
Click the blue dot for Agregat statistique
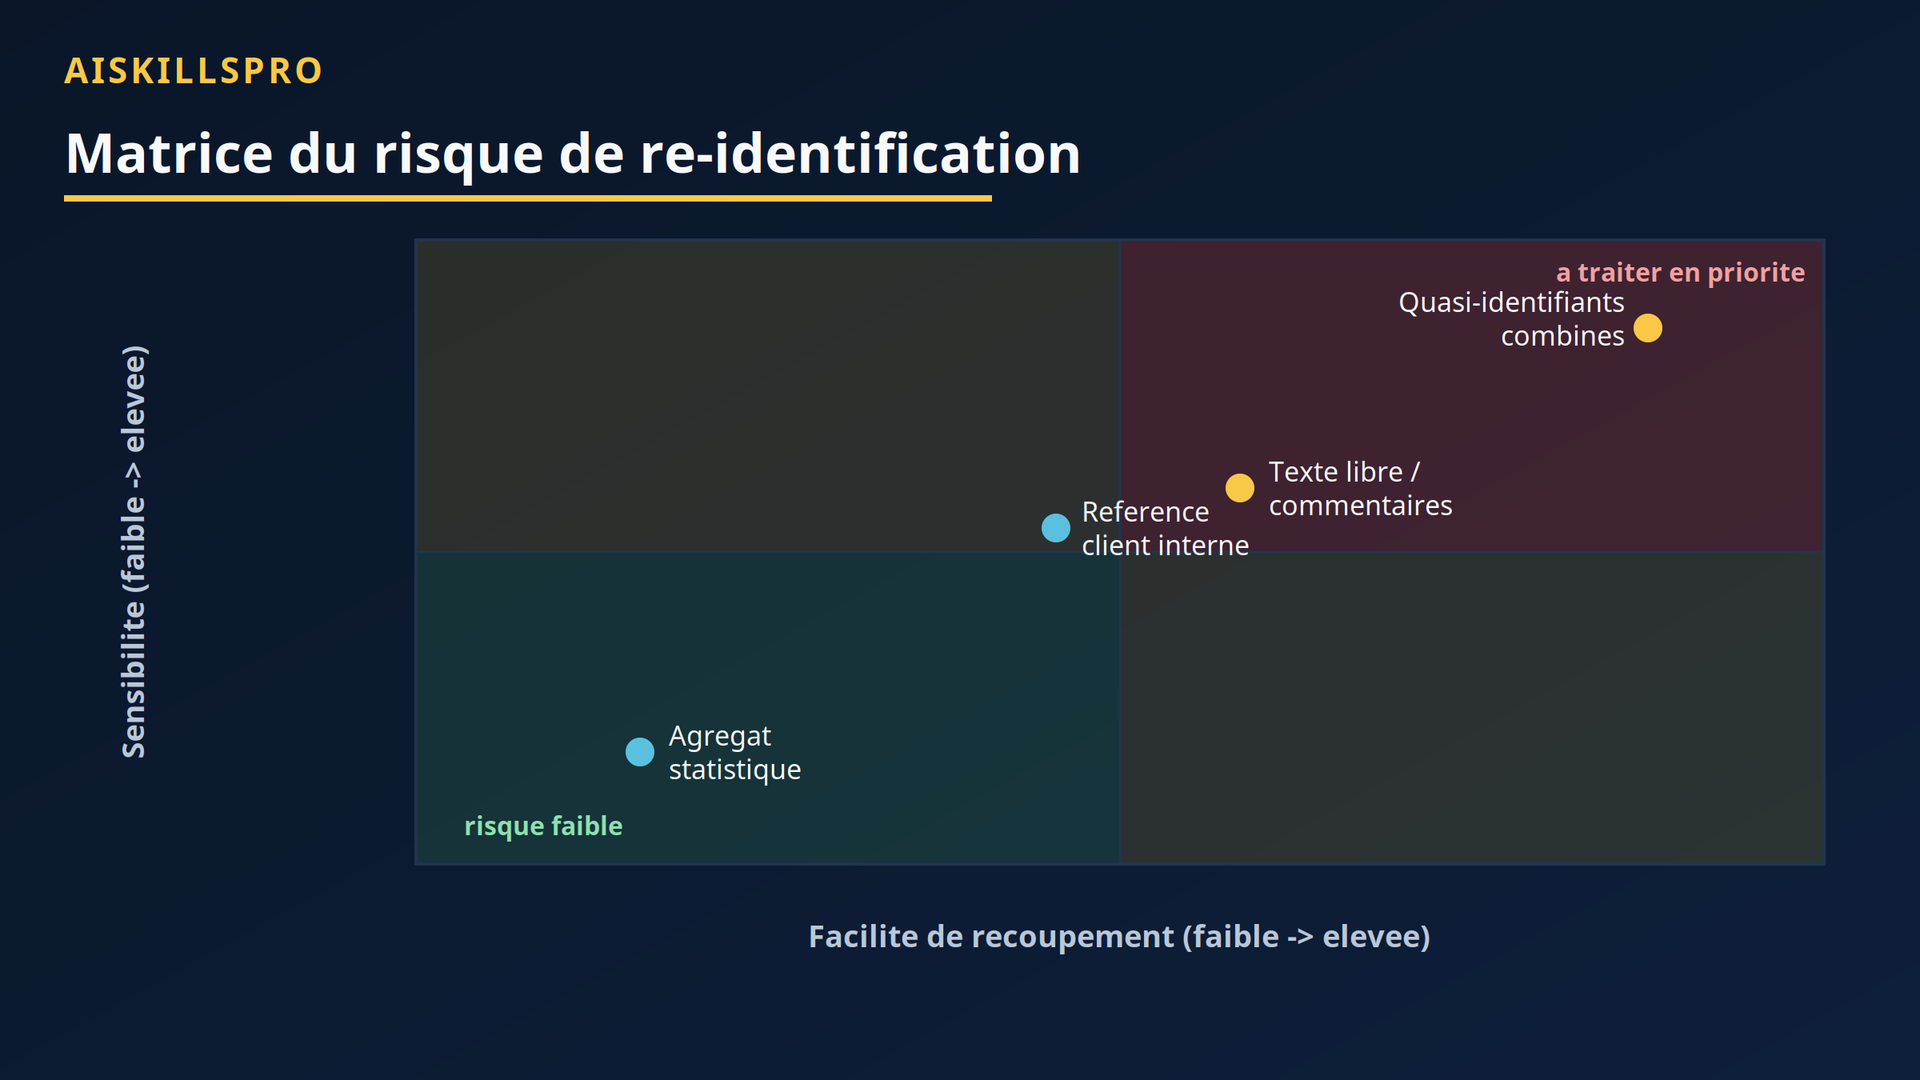click(x=640, y=752)
